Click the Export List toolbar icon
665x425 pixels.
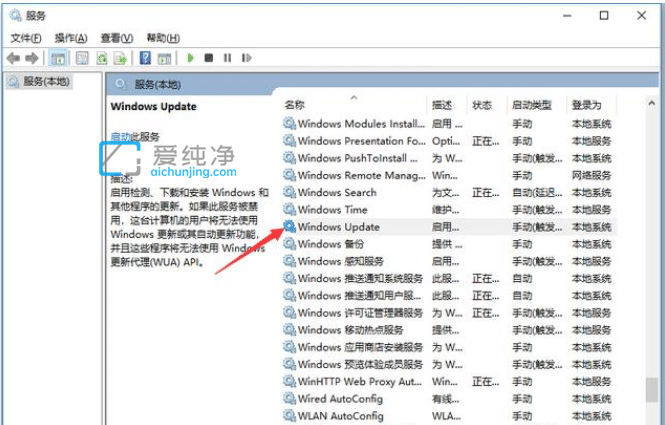pyautogui.click(x=120, y=58)
